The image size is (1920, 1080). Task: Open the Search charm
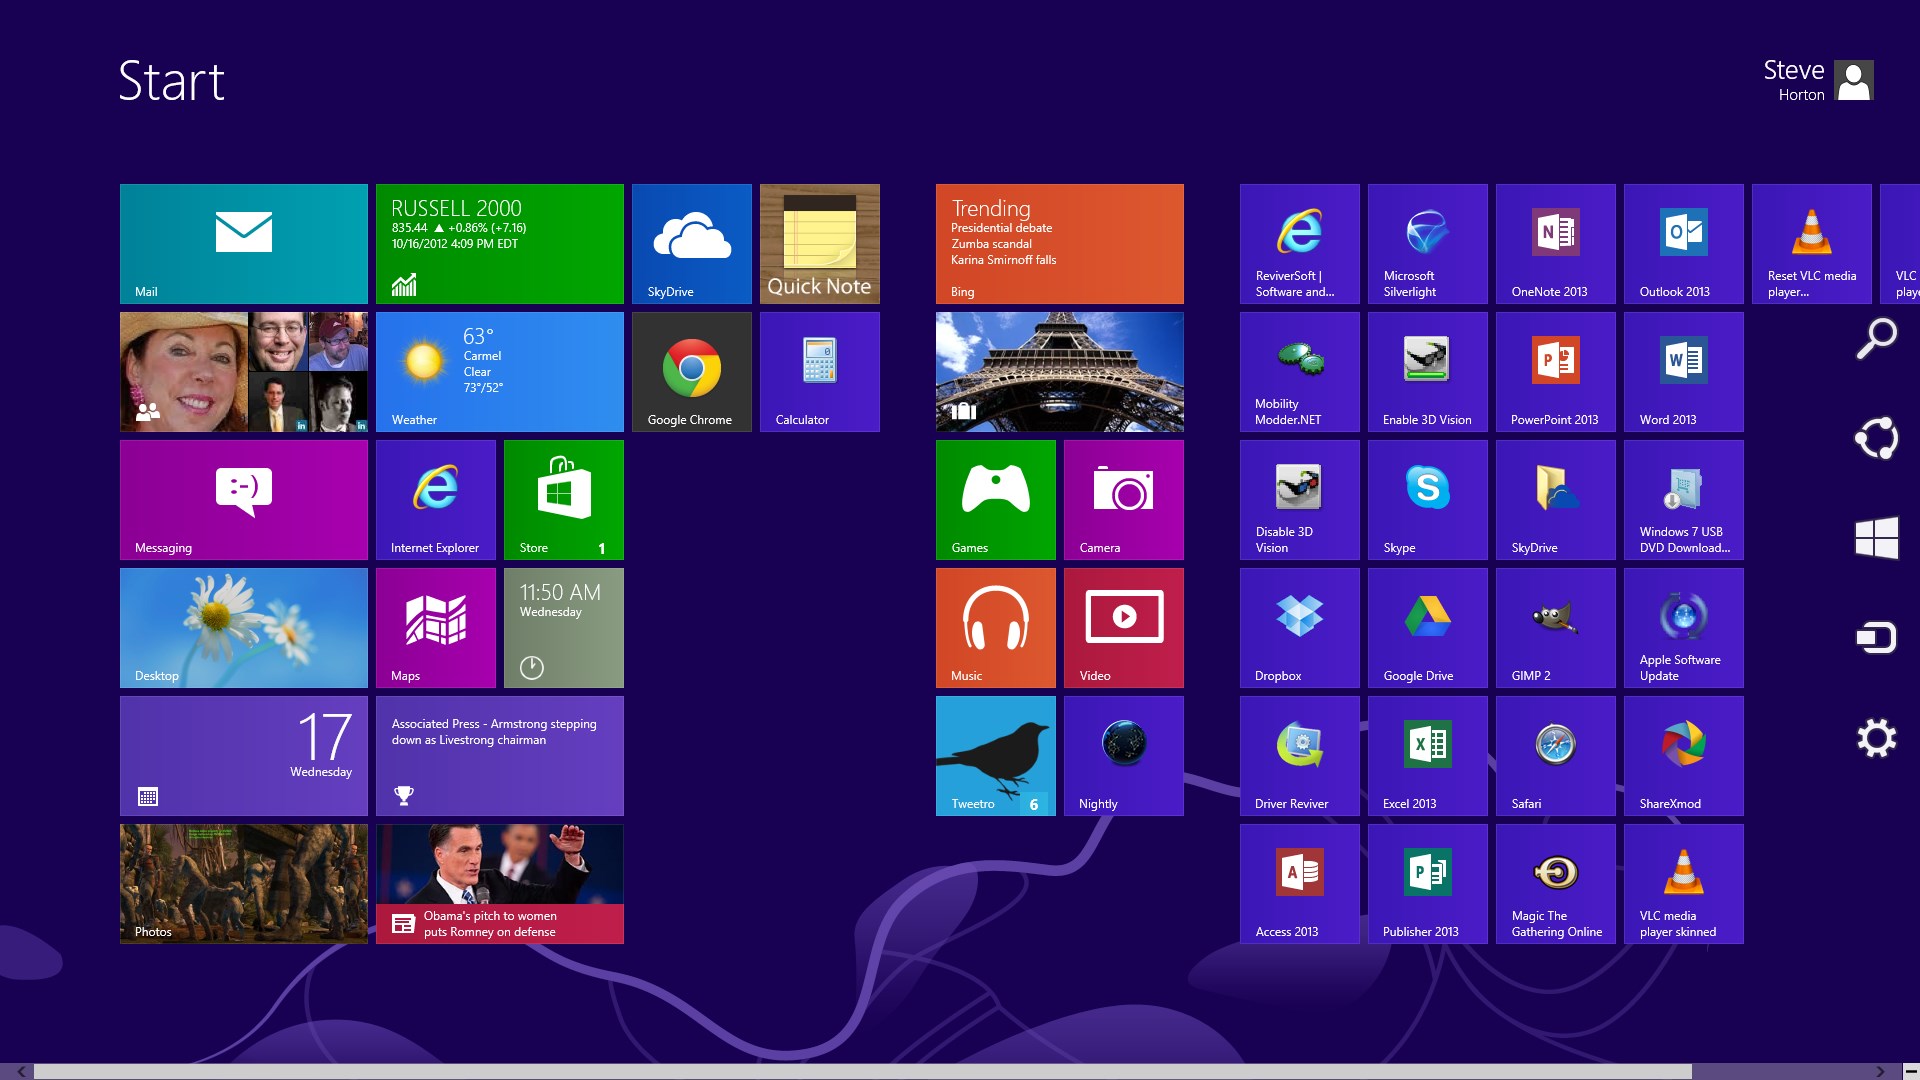[x=1877, y=338]
